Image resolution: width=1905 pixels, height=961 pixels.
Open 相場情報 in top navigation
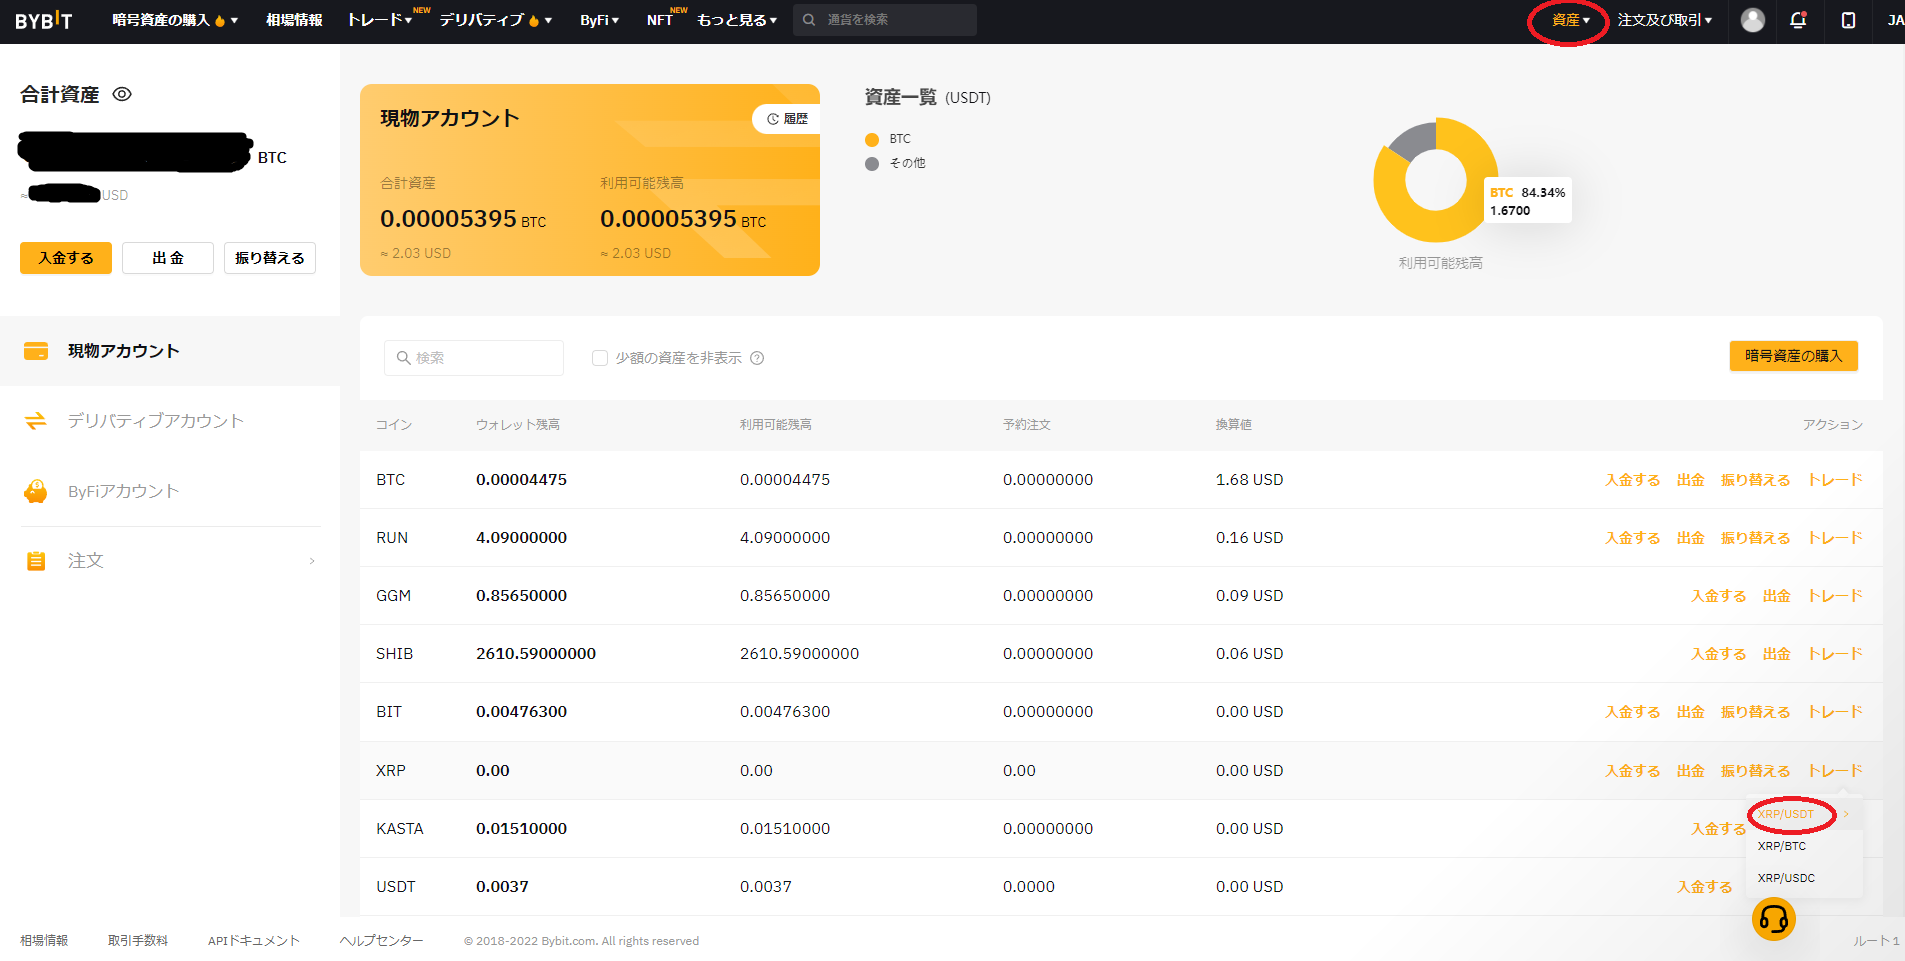coord(294,20)
